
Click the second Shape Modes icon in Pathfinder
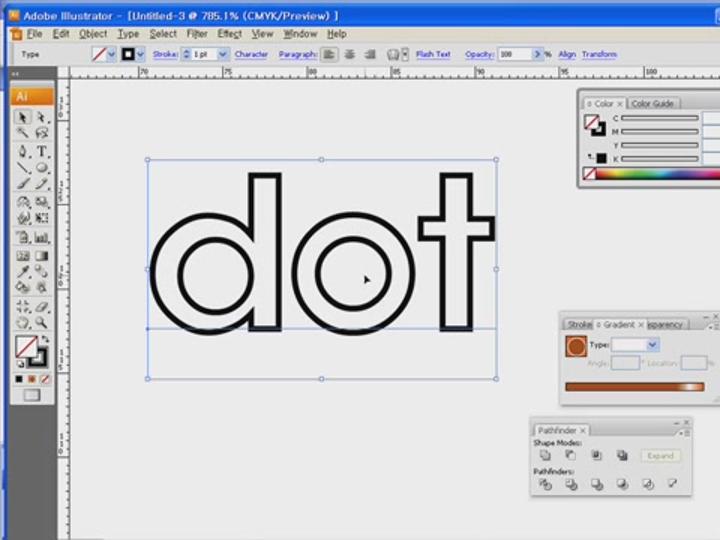click(x=570, y=456)
